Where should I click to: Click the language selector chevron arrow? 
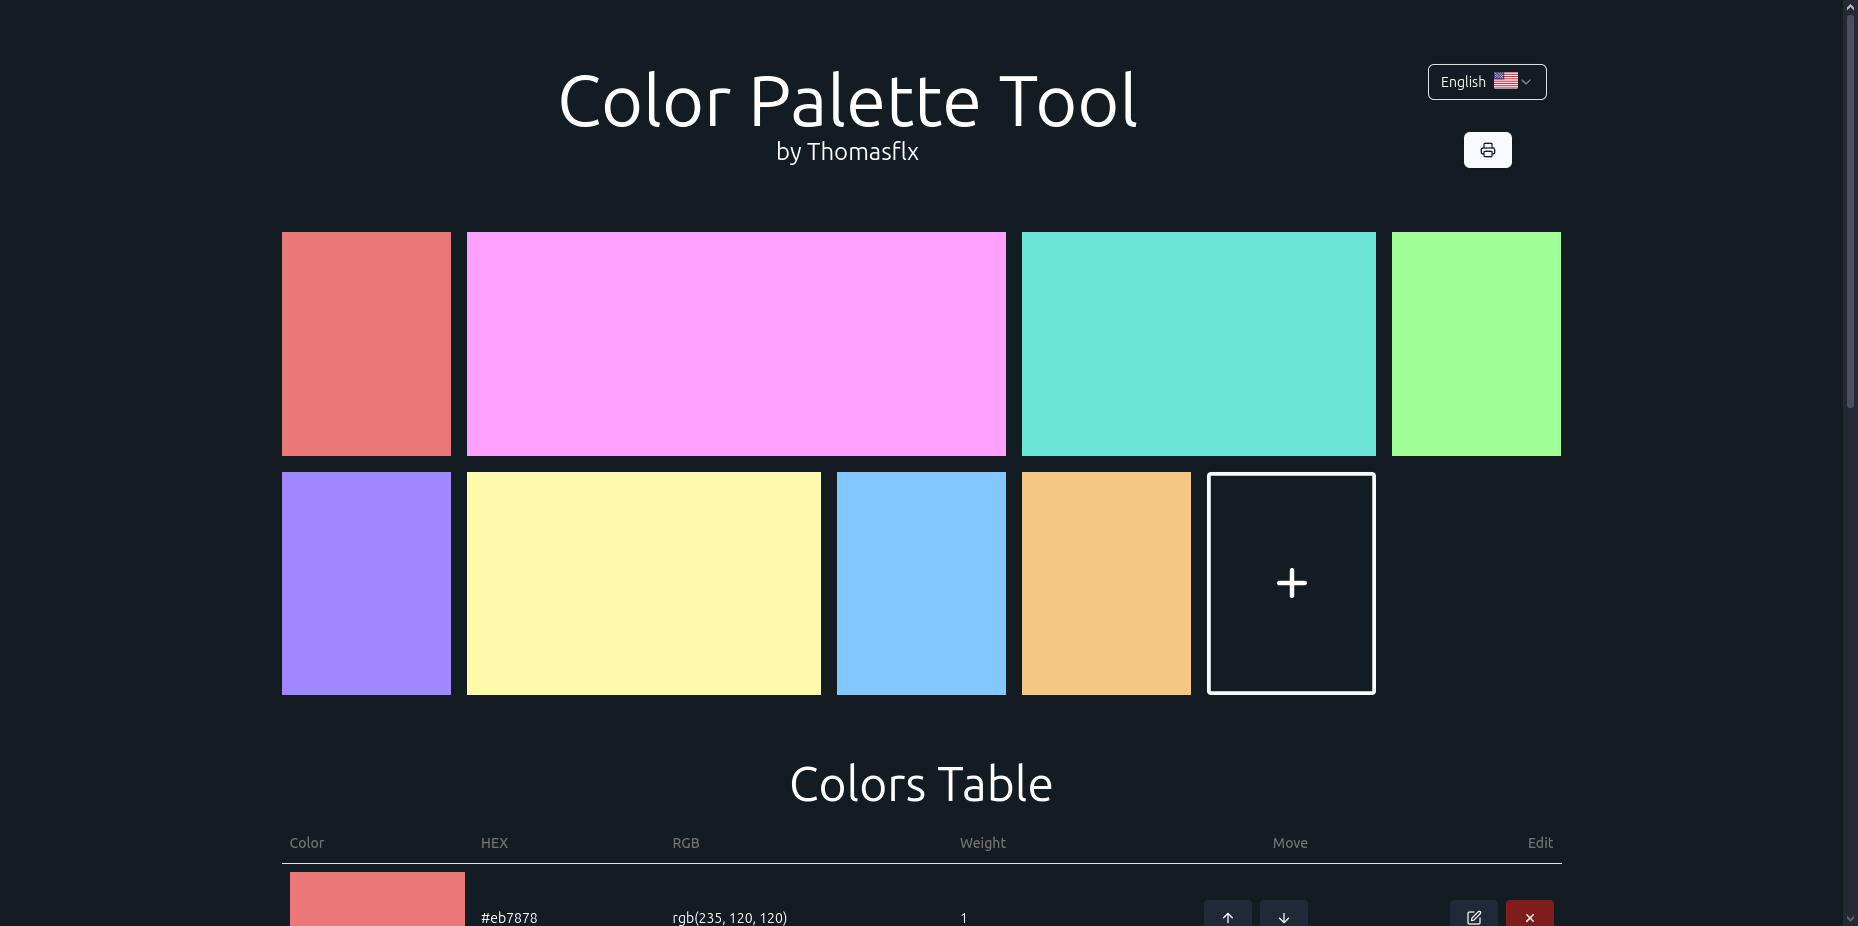tap(1526, 82)
